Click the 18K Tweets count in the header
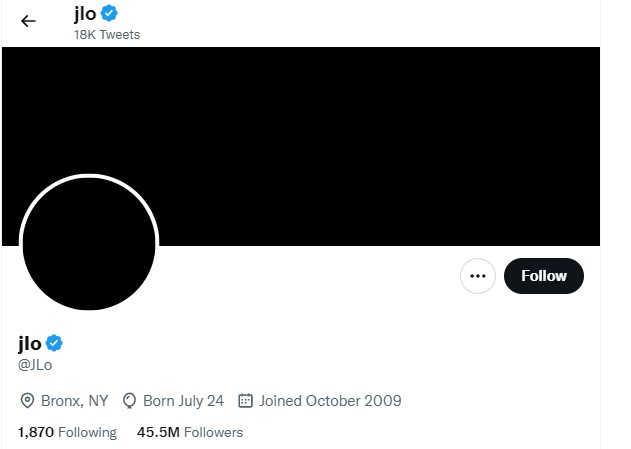This screenshot has width=631, height=449. pyautogui.click(x=106, y=34)
